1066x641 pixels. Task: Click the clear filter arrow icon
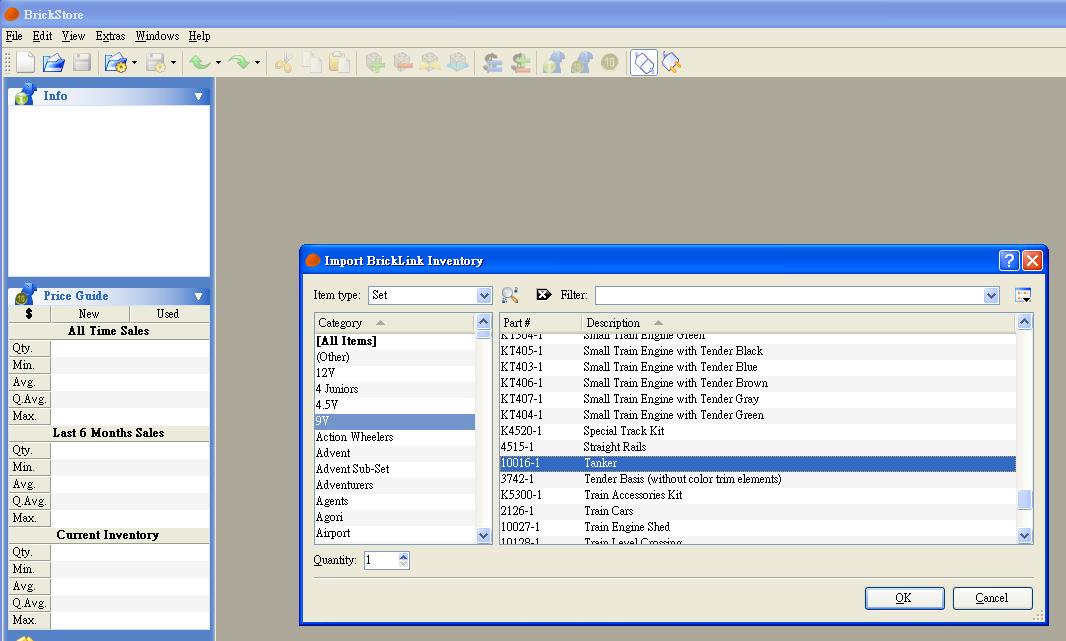[544, 294]
